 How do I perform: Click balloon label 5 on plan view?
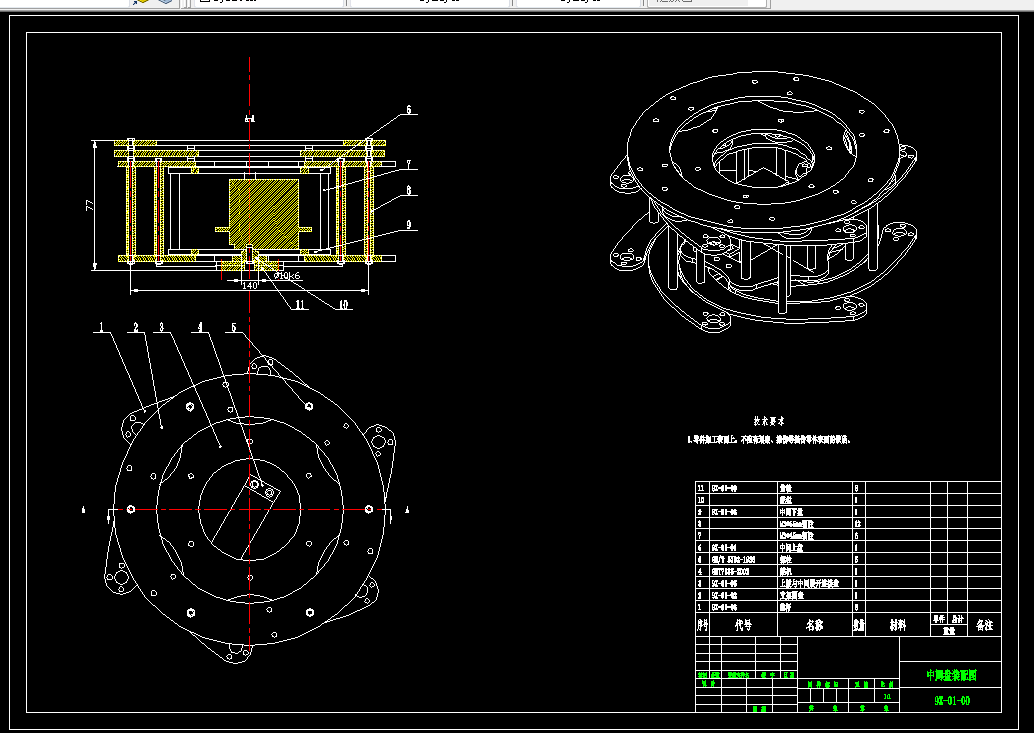tap(233, 327)
